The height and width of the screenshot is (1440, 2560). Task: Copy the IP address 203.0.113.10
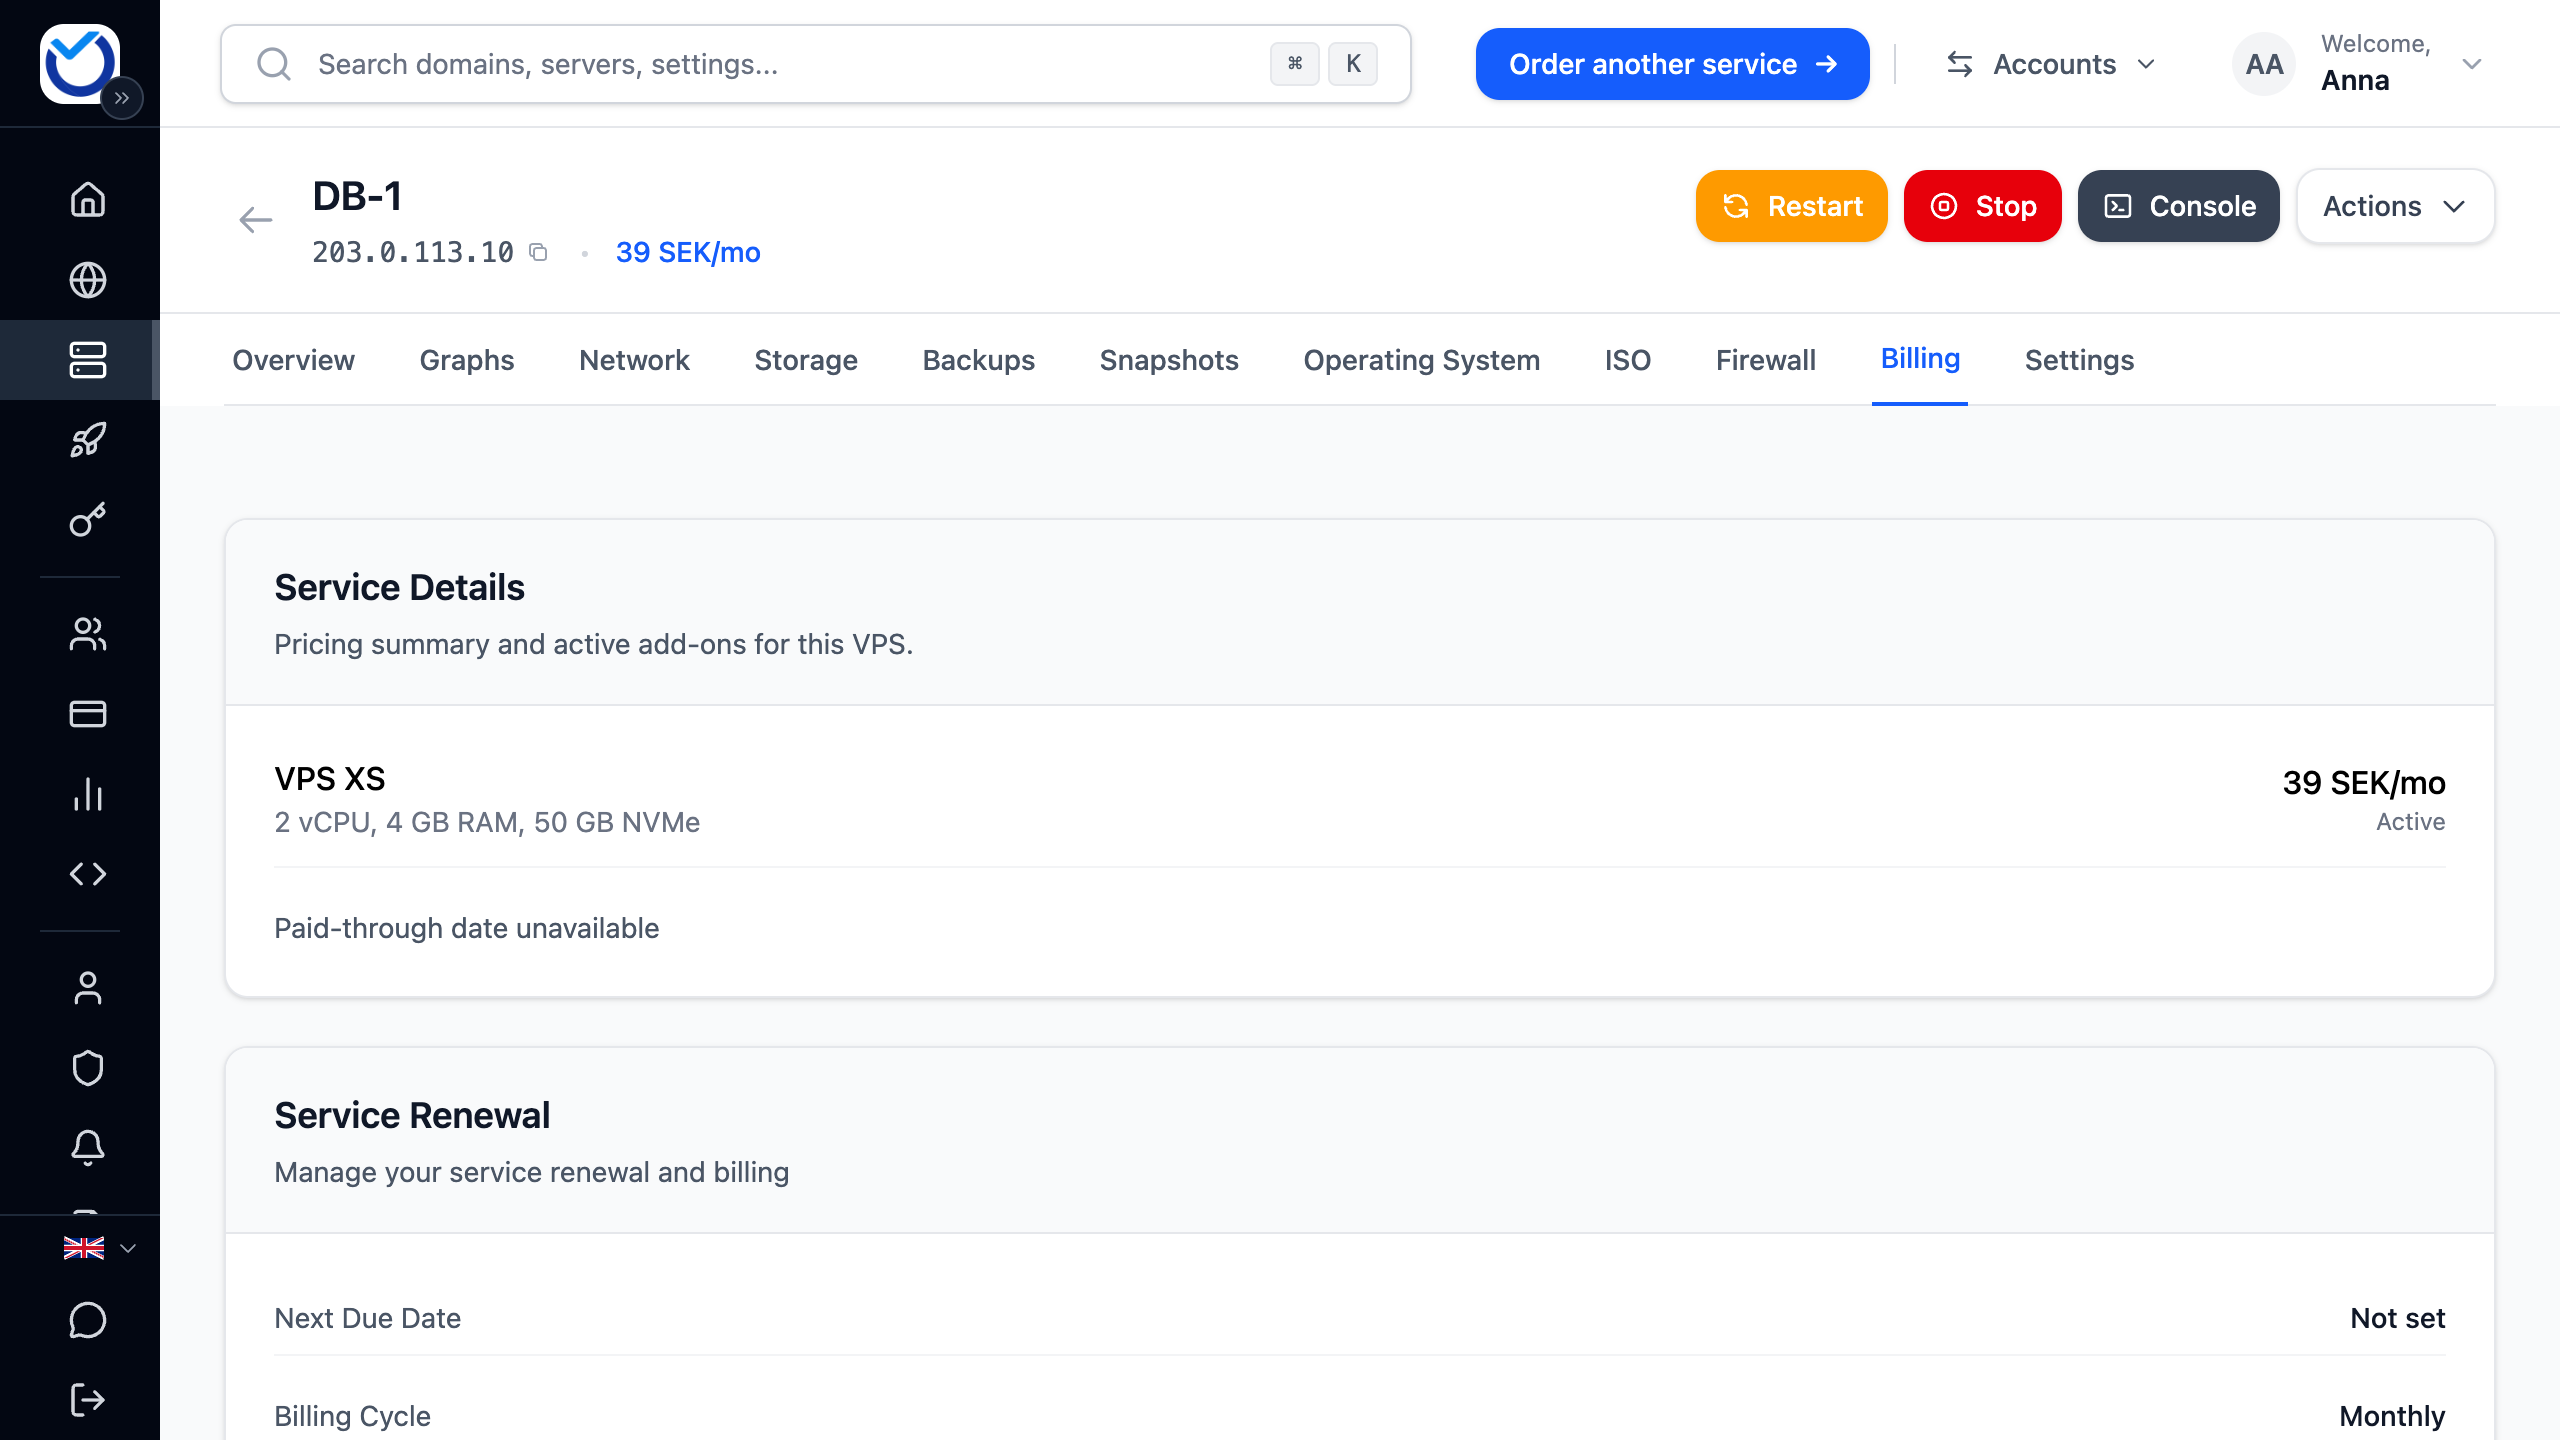click(539, 252)
